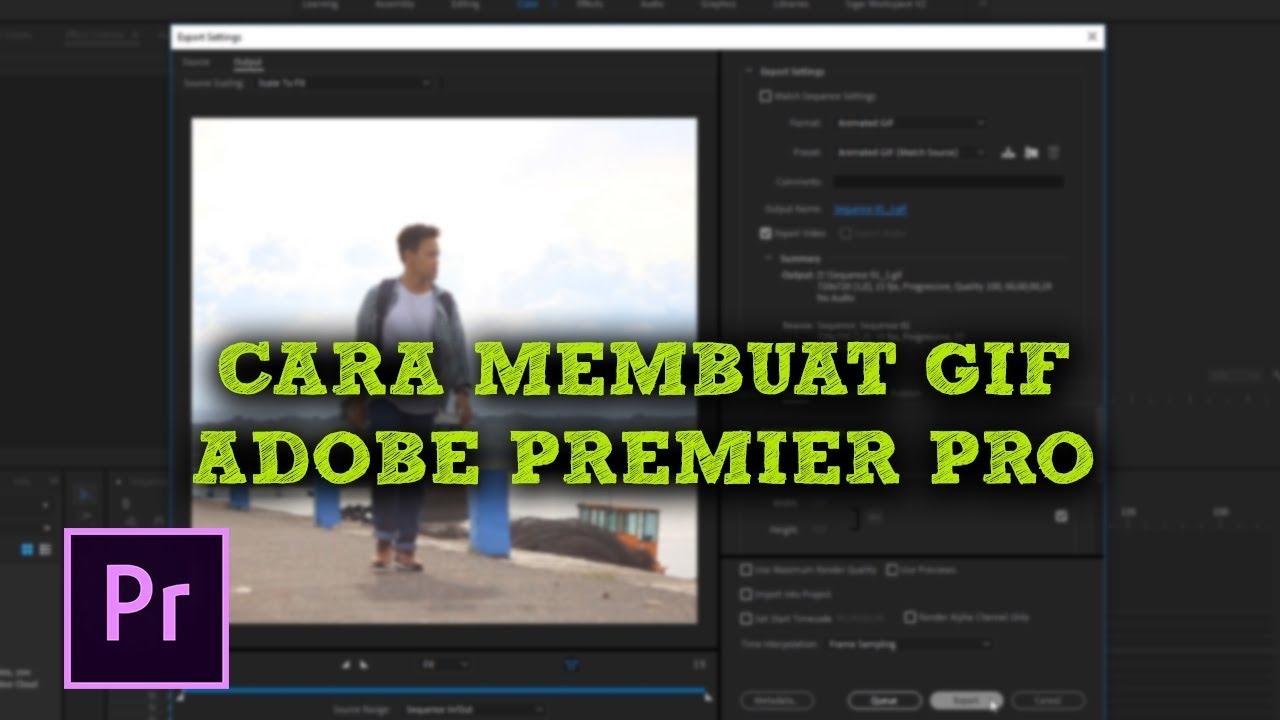
Task: Switch to the Source tab
Action: pyautogui.click(x=196, y=62)
